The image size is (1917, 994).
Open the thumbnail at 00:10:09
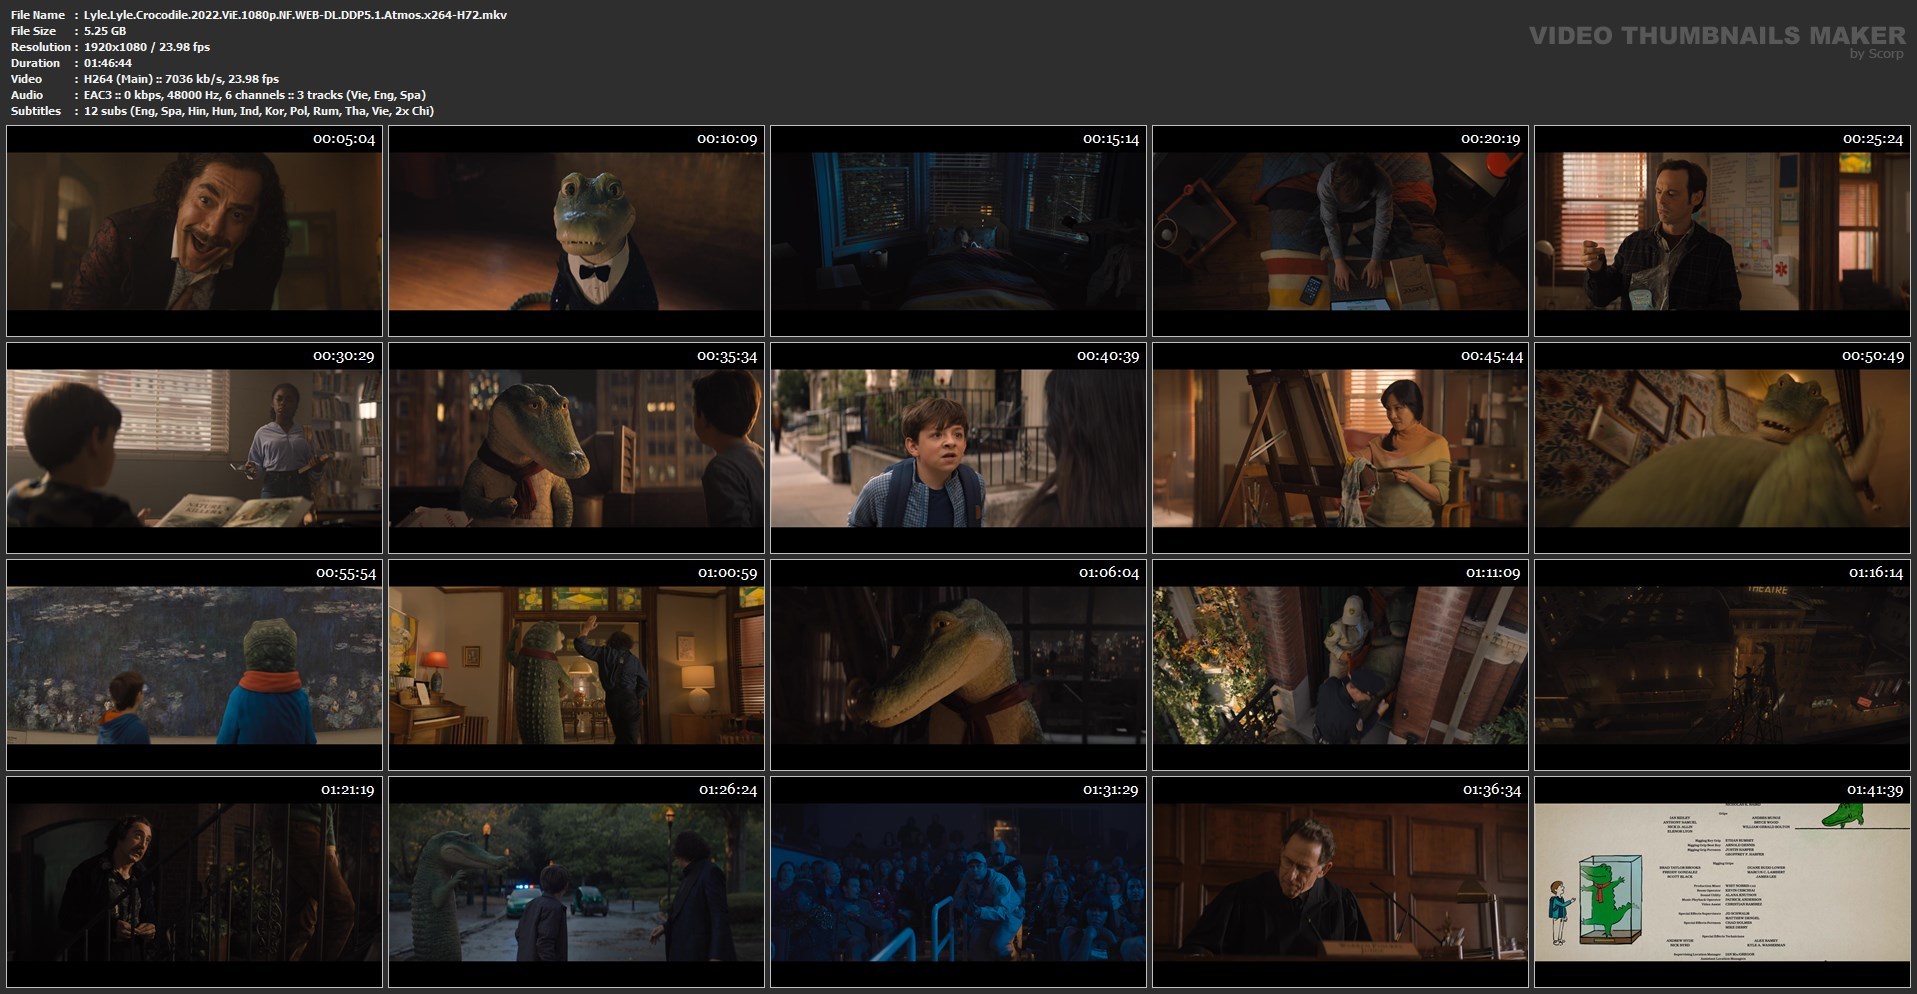tap(576, 231)
